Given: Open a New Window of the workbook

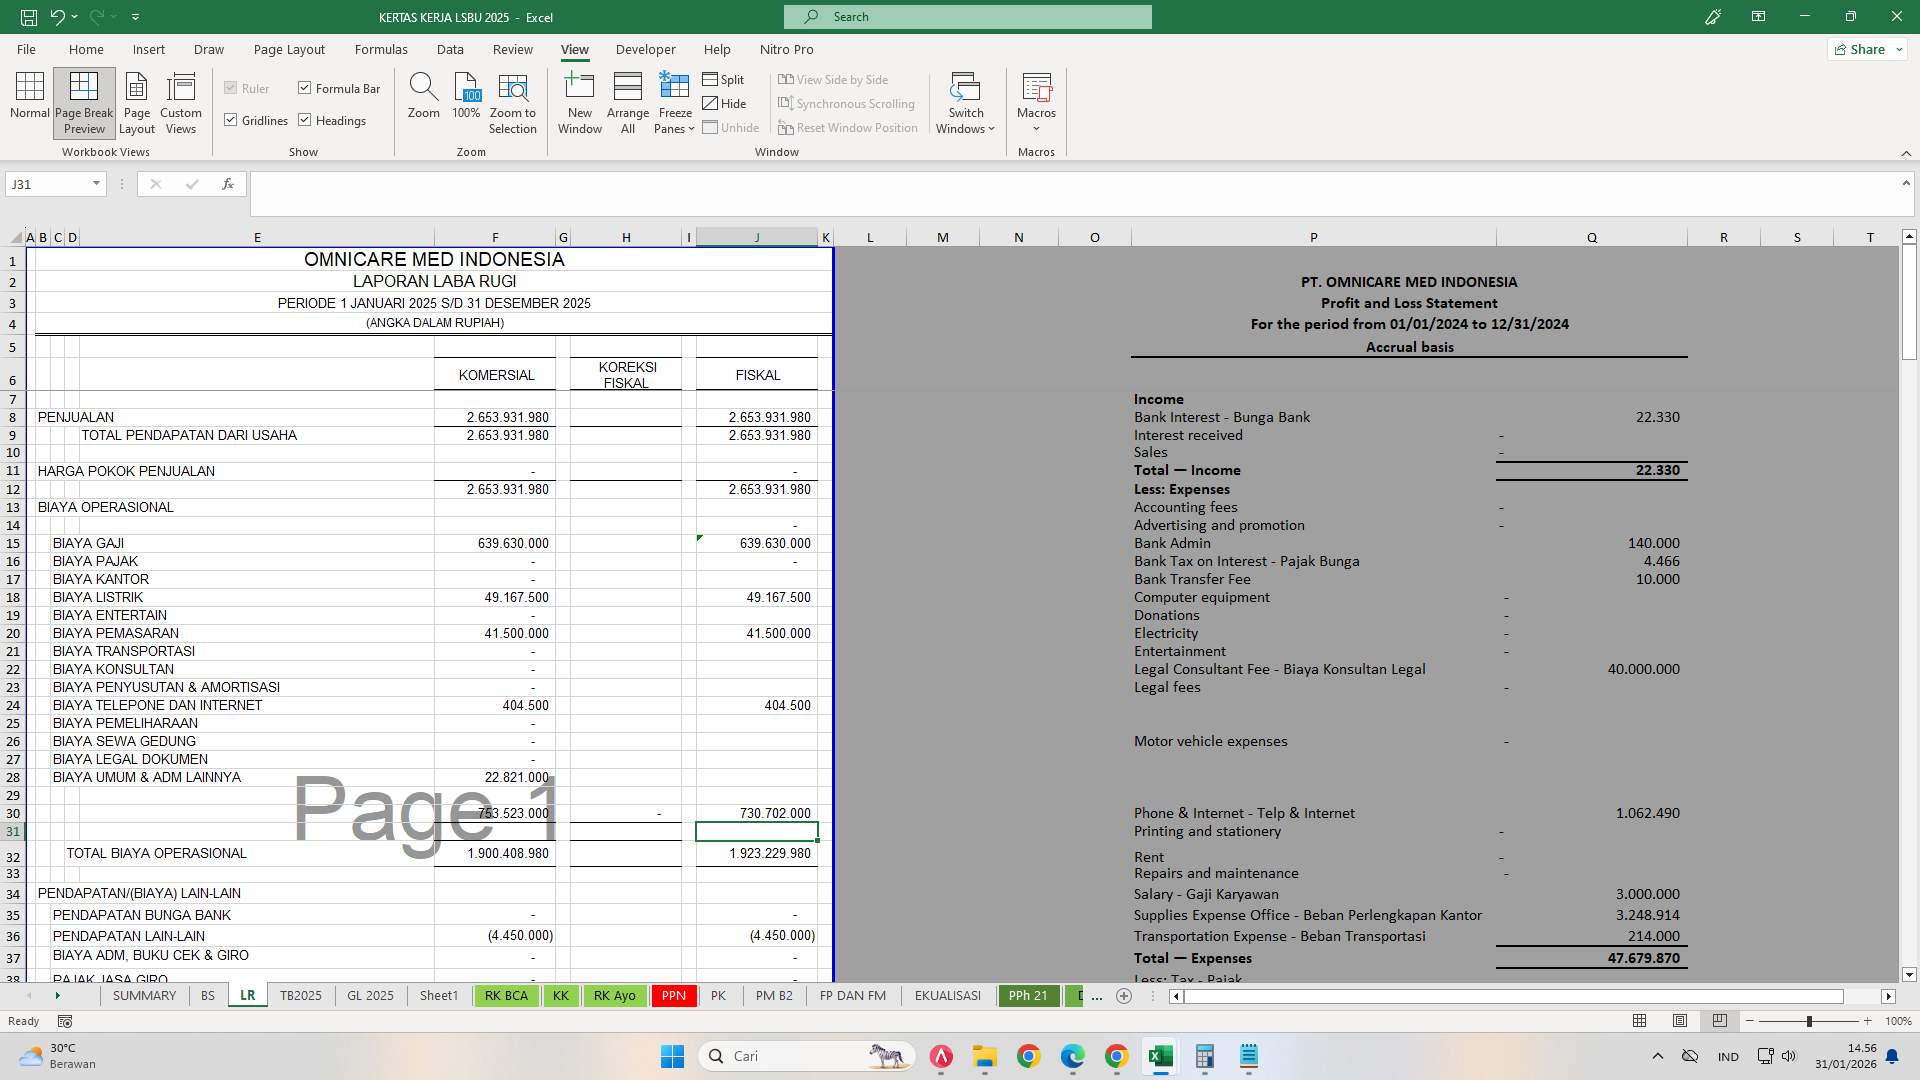Looking at the screenshot, I should click(x=579, y=100).
